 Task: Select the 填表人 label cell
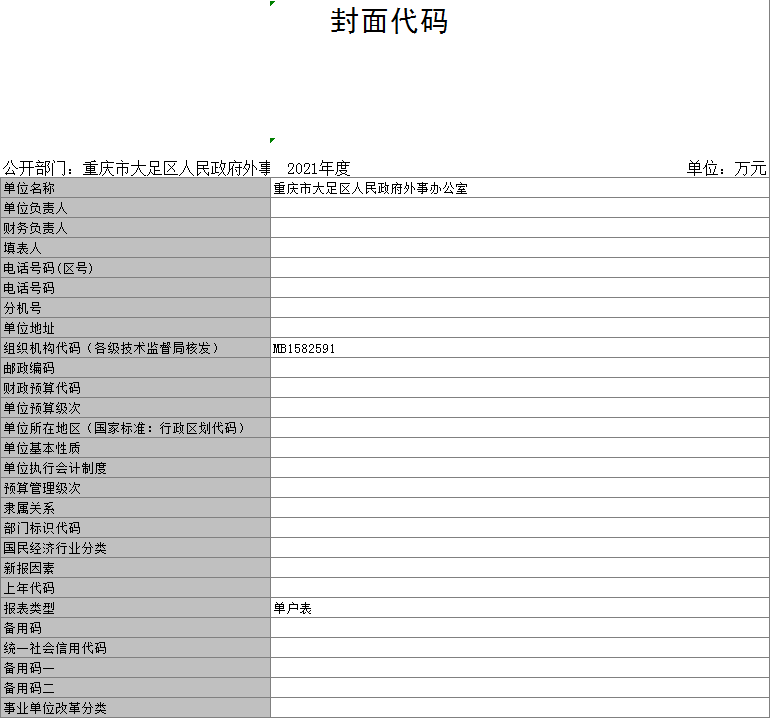click(136, 248)
